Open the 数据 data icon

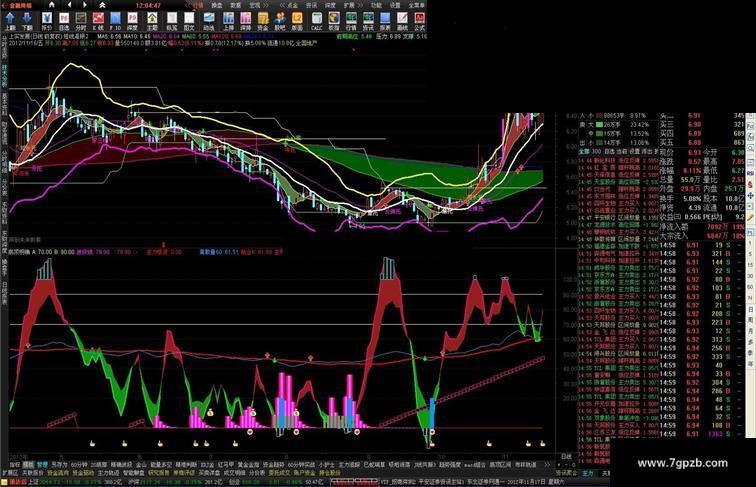(x=334, y=19)
